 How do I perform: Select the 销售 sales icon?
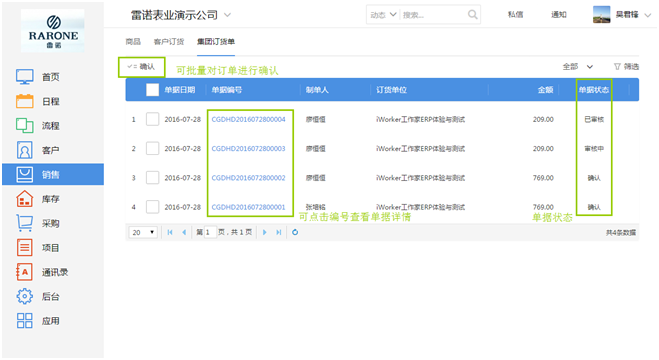pyautogui.click(x=24, y=174)
